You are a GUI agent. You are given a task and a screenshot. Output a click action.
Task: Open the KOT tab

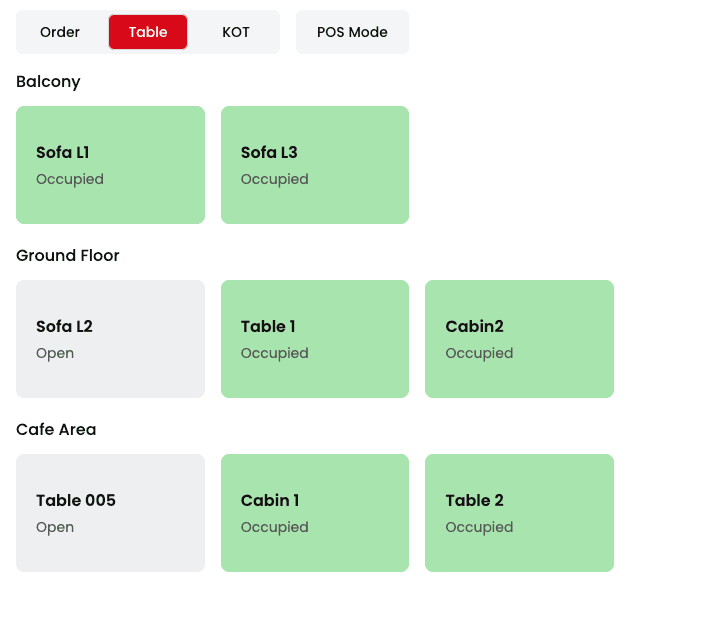point(236,32)
